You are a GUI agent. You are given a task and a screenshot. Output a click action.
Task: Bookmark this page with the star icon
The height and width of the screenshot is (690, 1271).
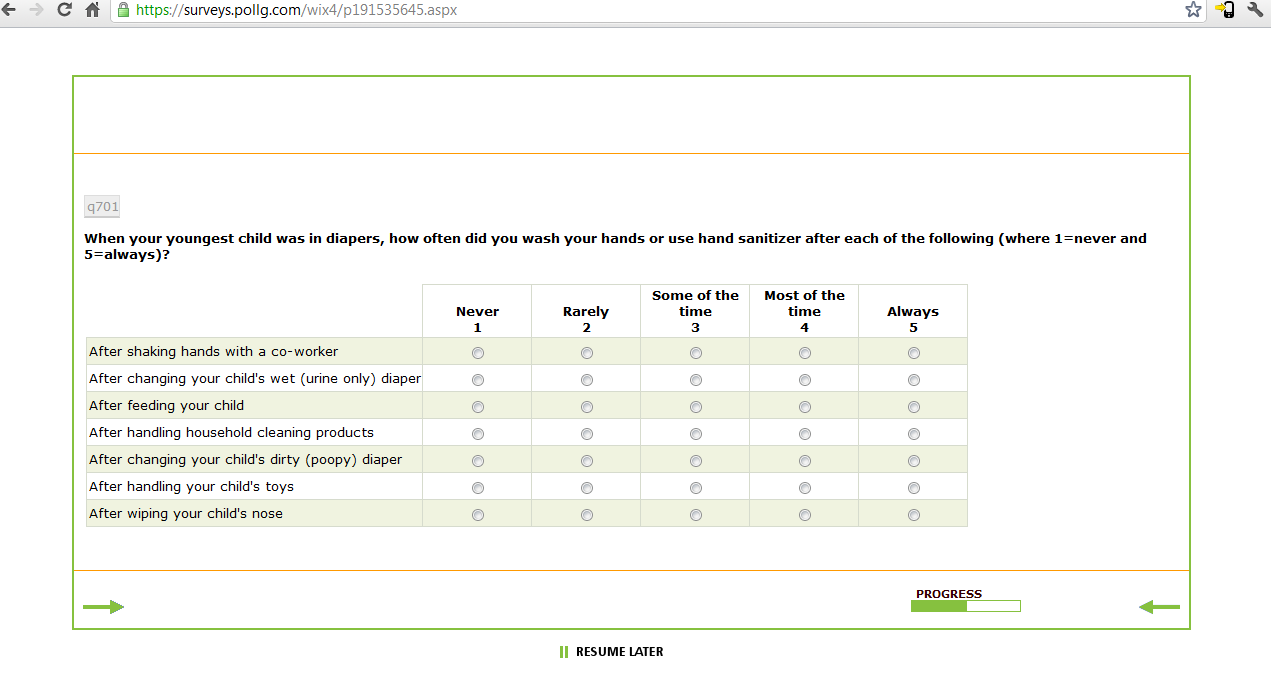1193,9
